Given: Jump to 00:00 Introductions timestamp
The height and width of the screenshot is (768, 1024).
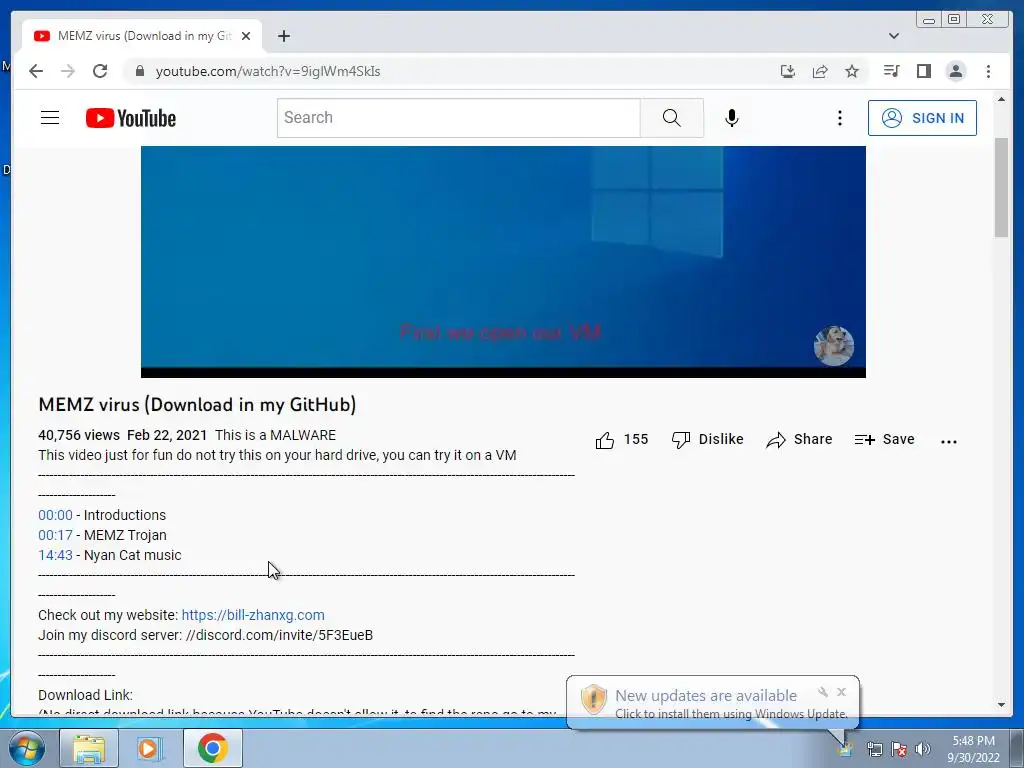Looking at the screenshot, I should click(56, 515).
